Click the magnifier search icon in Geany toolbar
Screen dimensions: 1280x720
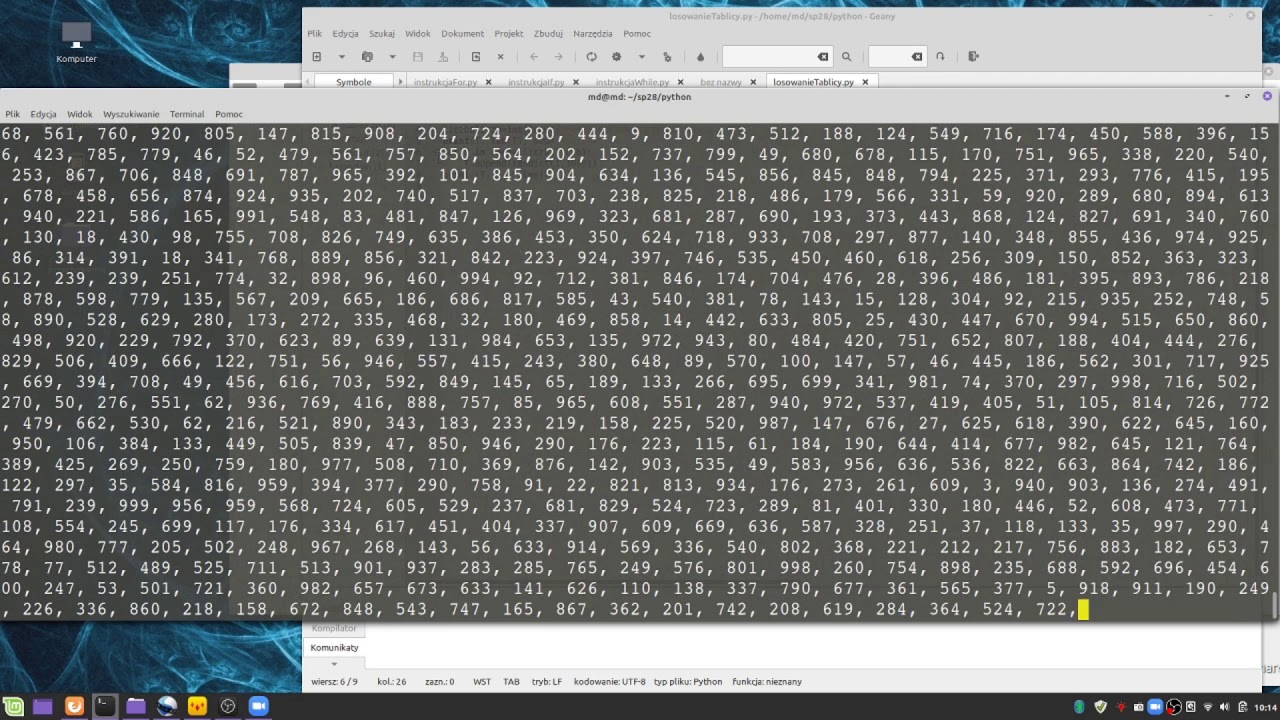846,57
